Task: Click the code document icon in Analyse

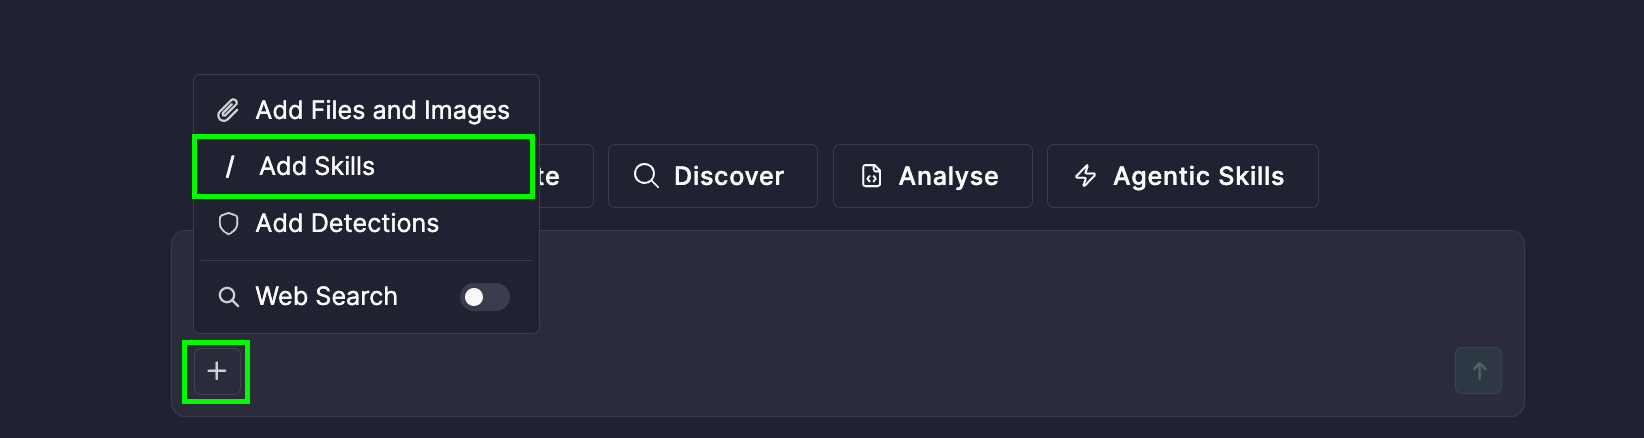Action: (871, 176)
